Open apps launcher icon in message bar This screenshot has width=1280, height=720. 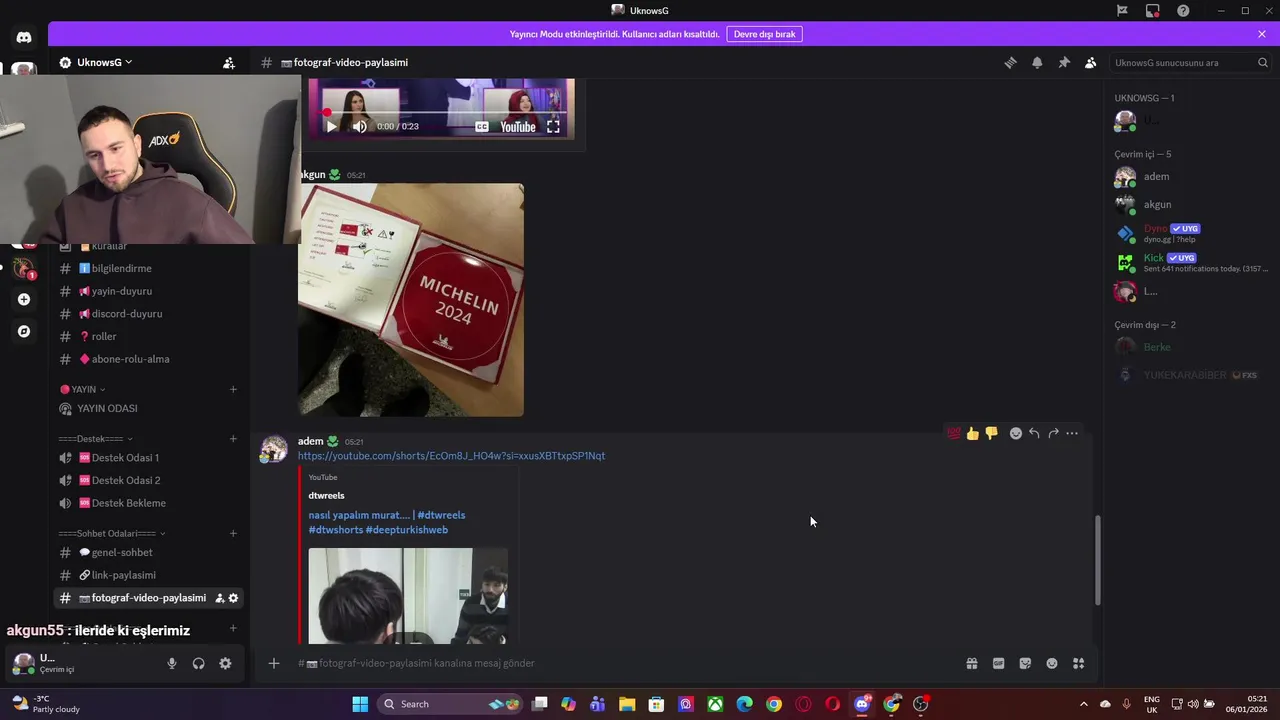tap(1078, 663)
